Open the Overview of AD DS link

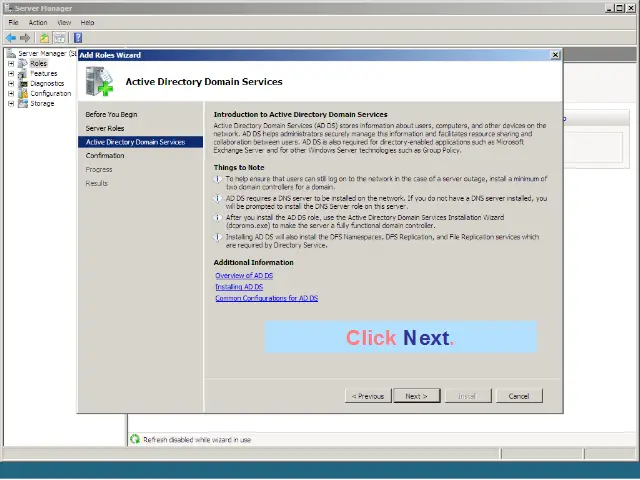[x=244, y=276]
